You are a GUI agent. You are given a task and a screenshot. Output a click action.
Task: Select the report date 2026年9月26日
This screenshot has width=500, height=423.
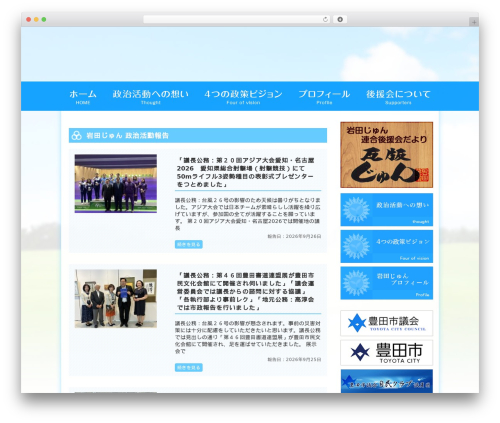294,236
